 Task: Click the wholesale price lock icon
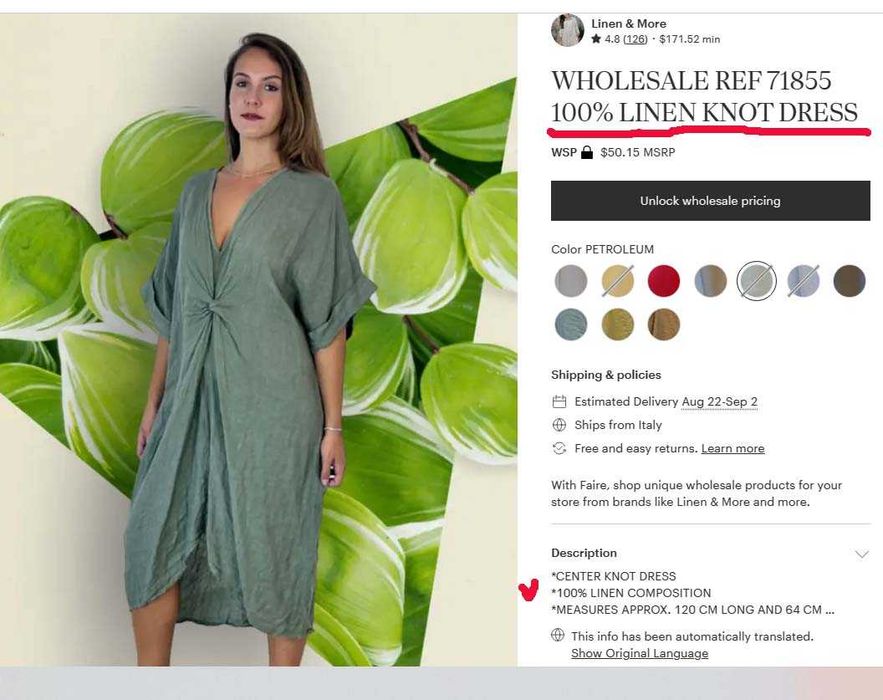[x=587, y=153]
